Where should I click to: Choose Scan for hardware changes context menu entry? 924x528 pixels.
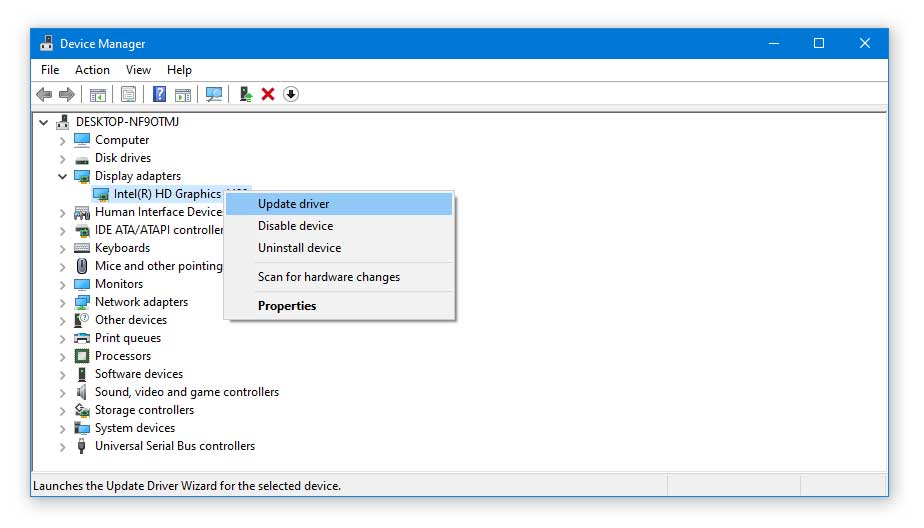tap(339, 277)
